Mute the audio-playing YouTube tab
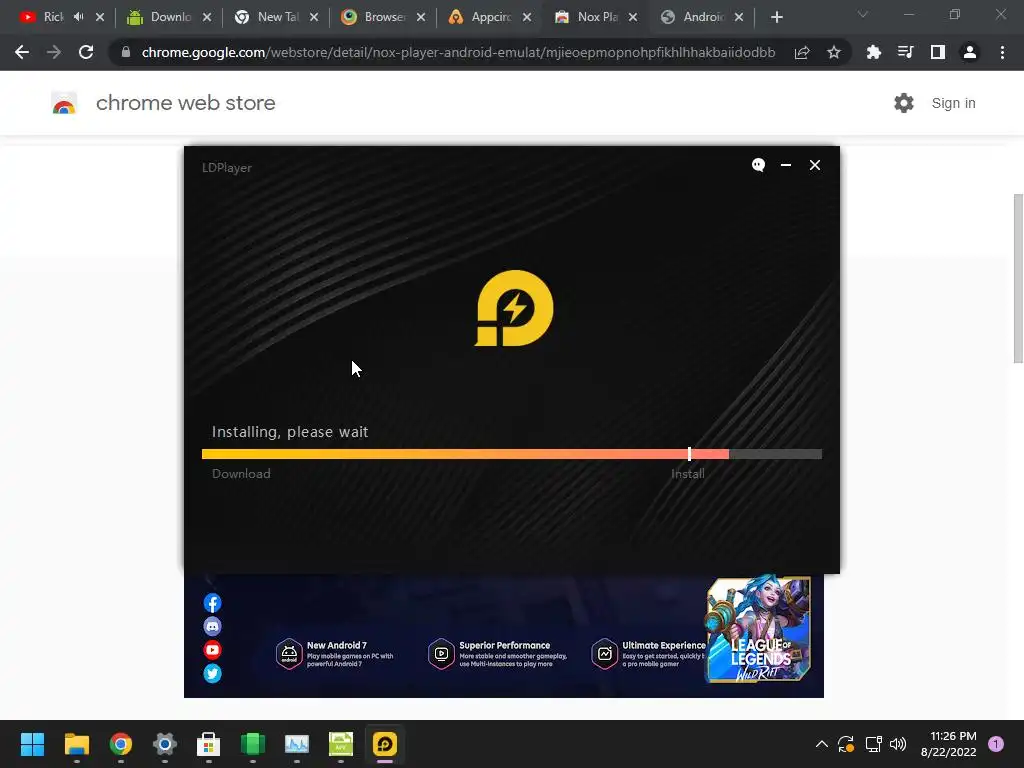 pos(78,17)
